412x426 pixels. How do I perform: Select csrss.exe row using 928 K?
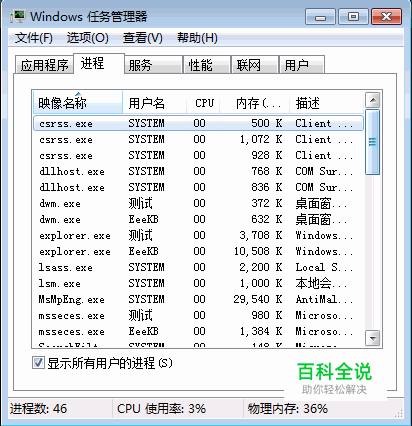pos(198,155)
